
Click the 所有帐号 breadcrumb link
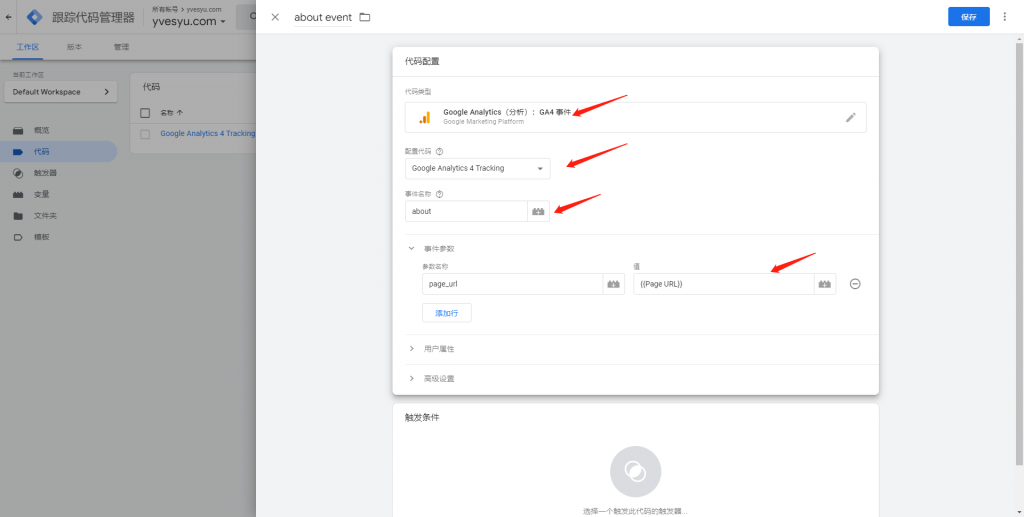tap(166, 9)
